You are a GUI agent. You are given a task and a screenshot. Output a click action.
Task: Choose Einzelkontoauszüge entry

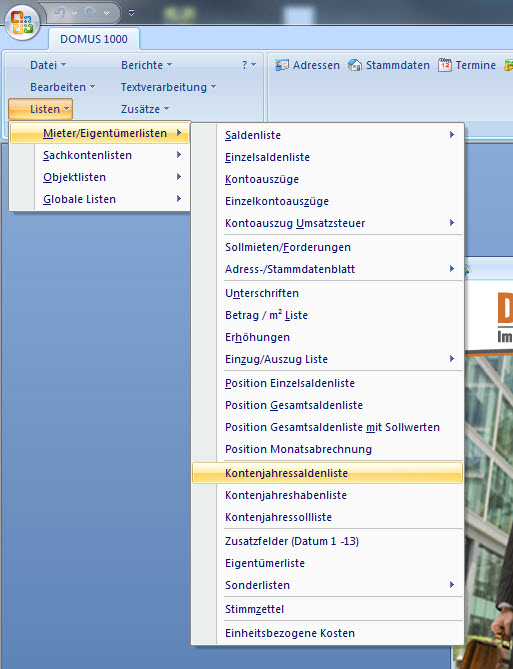point(327,201)
